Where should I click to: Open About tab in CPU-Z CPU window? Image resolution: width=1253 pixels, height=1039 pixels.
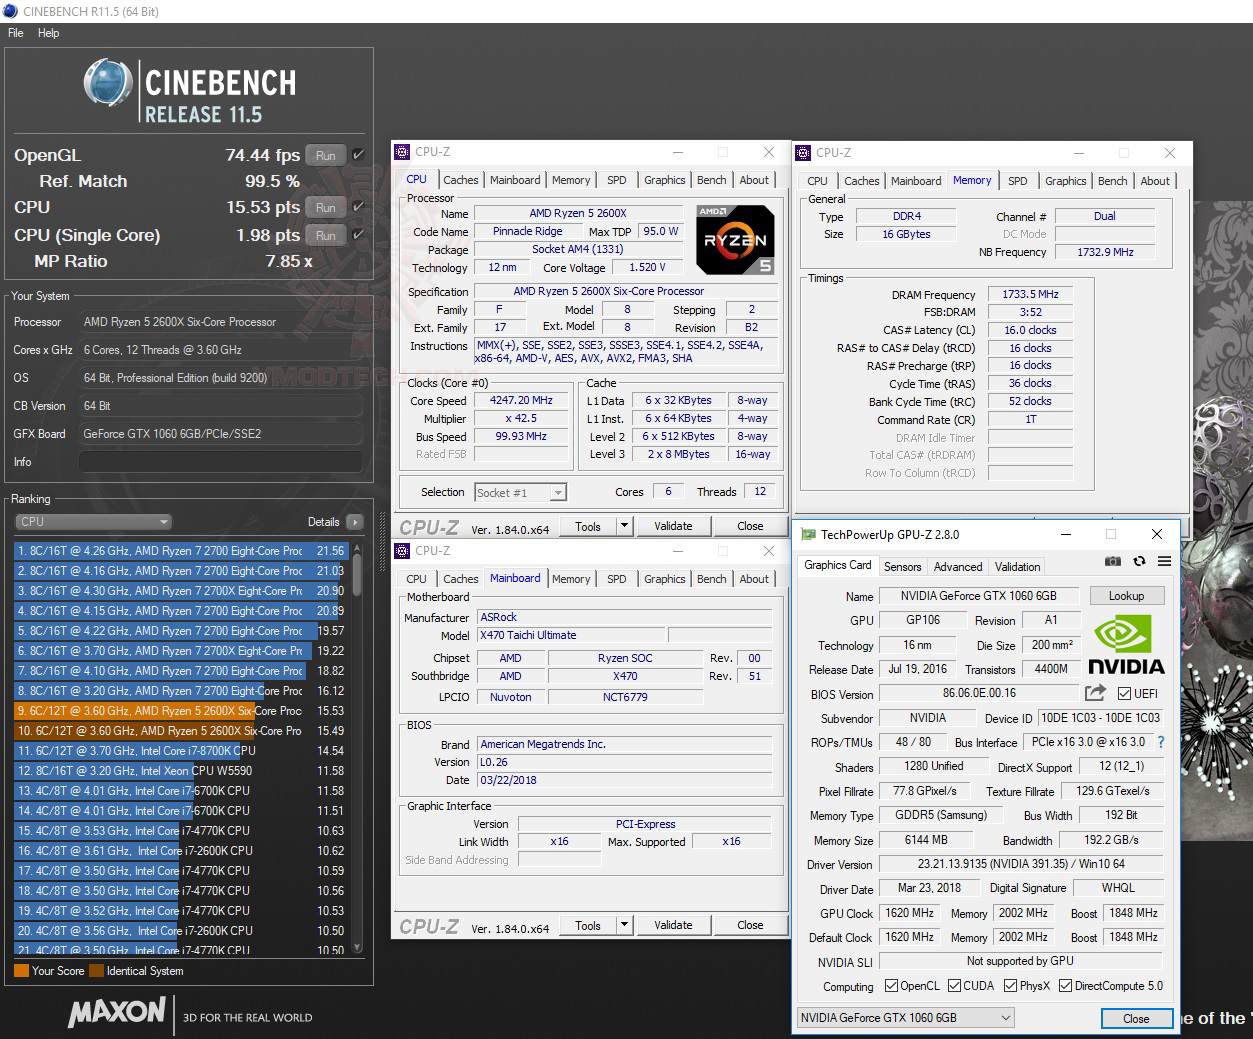(755, 180)
